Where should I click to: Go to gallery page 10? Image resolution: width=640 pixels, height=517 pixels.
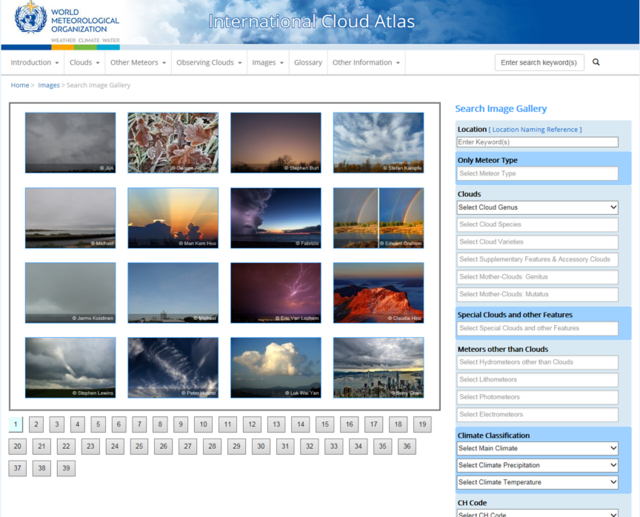[203, 424]
